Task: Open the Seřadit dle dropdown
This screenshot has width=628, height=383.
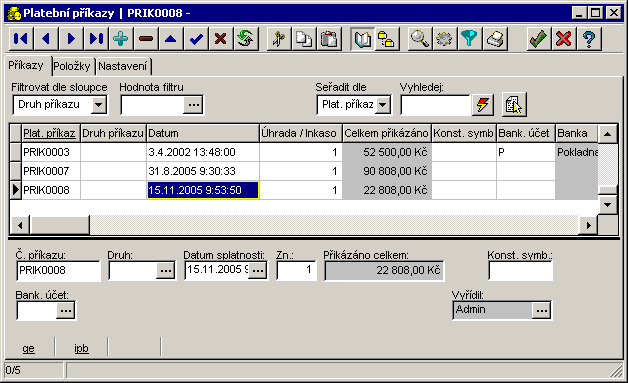Action: 383,105
